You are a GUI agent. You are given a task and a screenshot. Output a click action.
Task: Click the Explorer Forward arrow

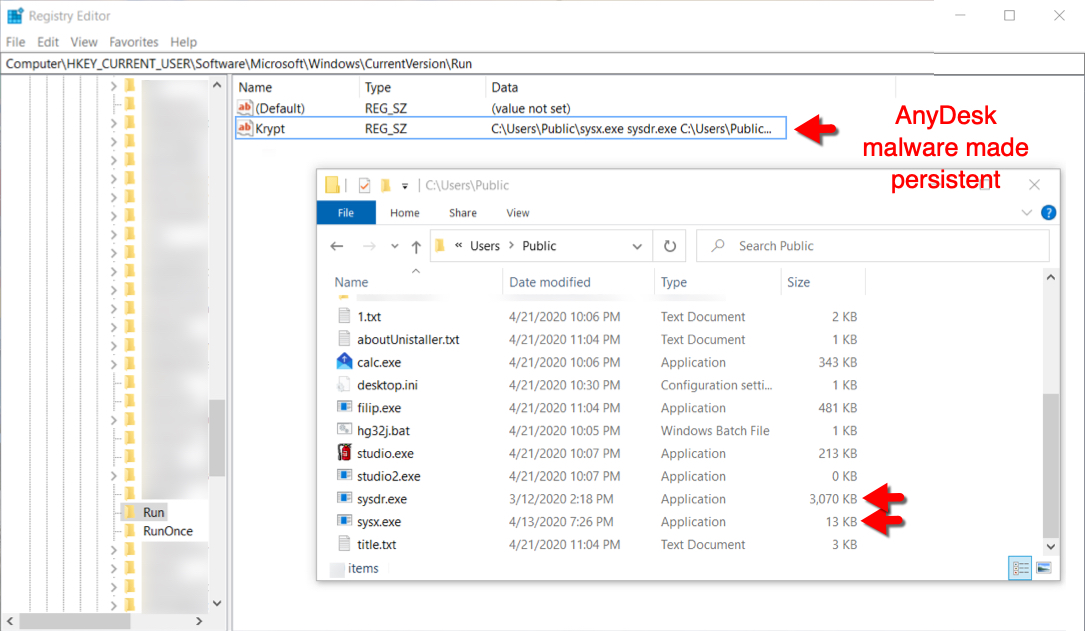point(370,246)
